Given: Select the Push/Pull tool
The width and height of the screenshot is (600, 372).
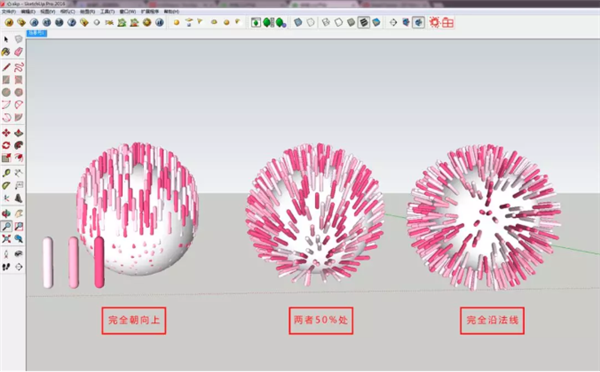Looking at the screenshot, I should click(19, 133).
